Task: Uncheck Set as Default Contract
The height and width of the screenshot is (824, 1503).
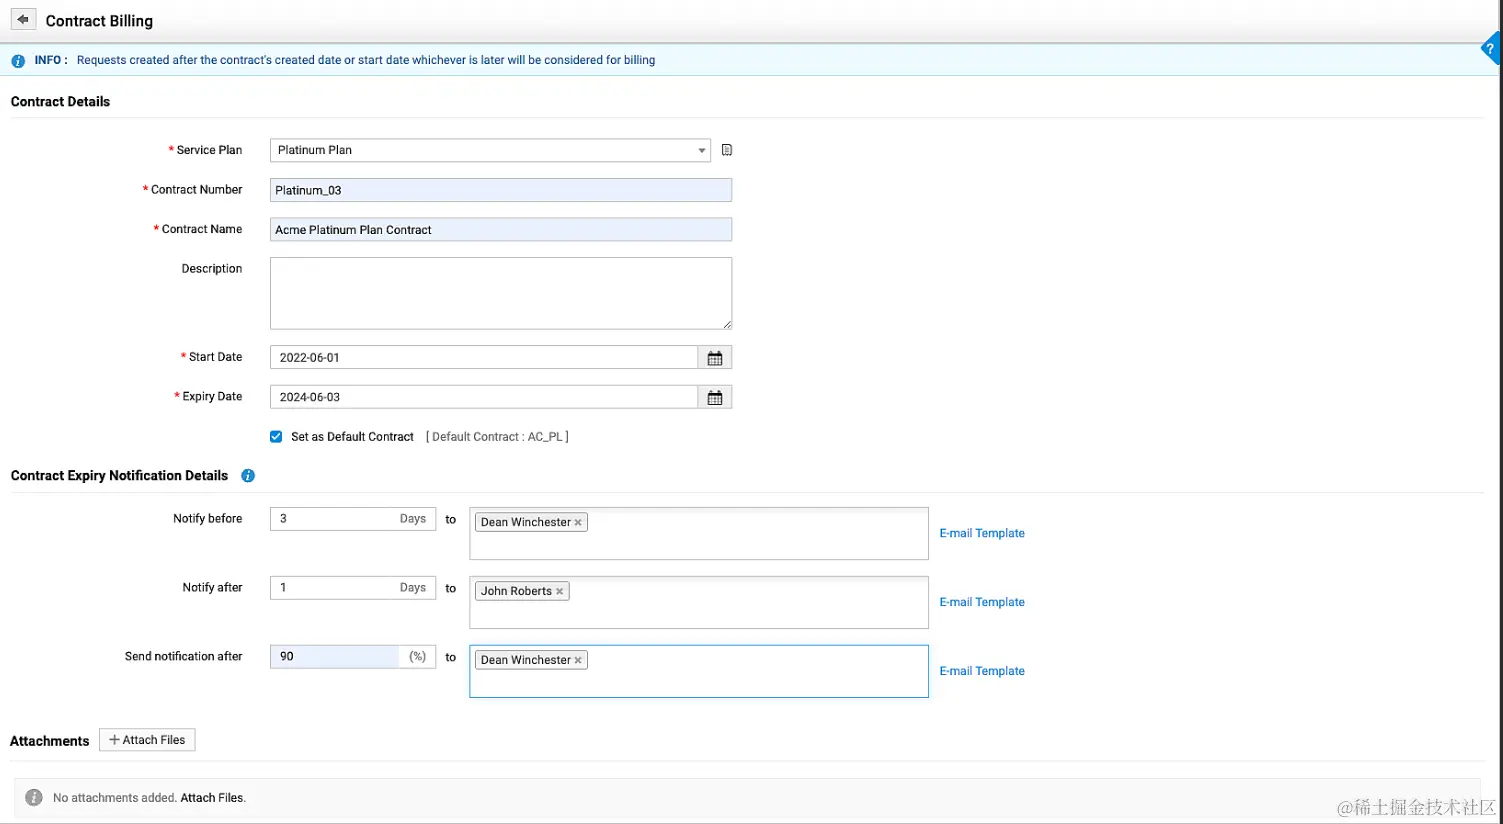Action: tap(276, 436)
